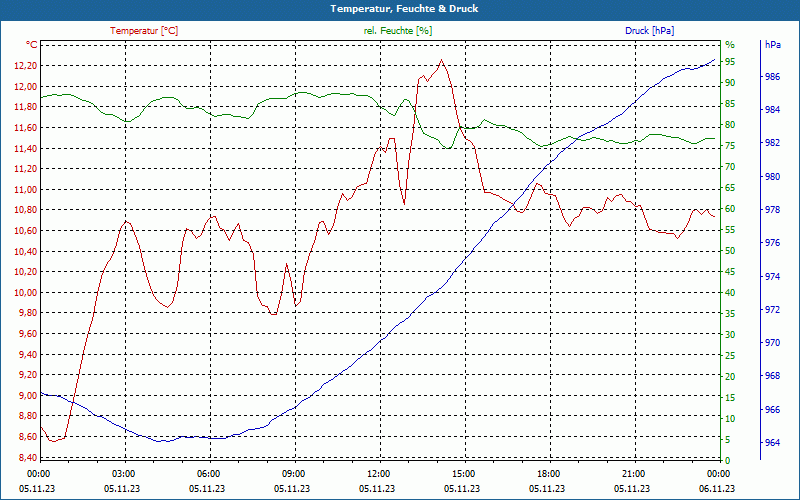The image size is (800, 500).
Task: Click the green humidity axis value 90
Action: point(730,83)
